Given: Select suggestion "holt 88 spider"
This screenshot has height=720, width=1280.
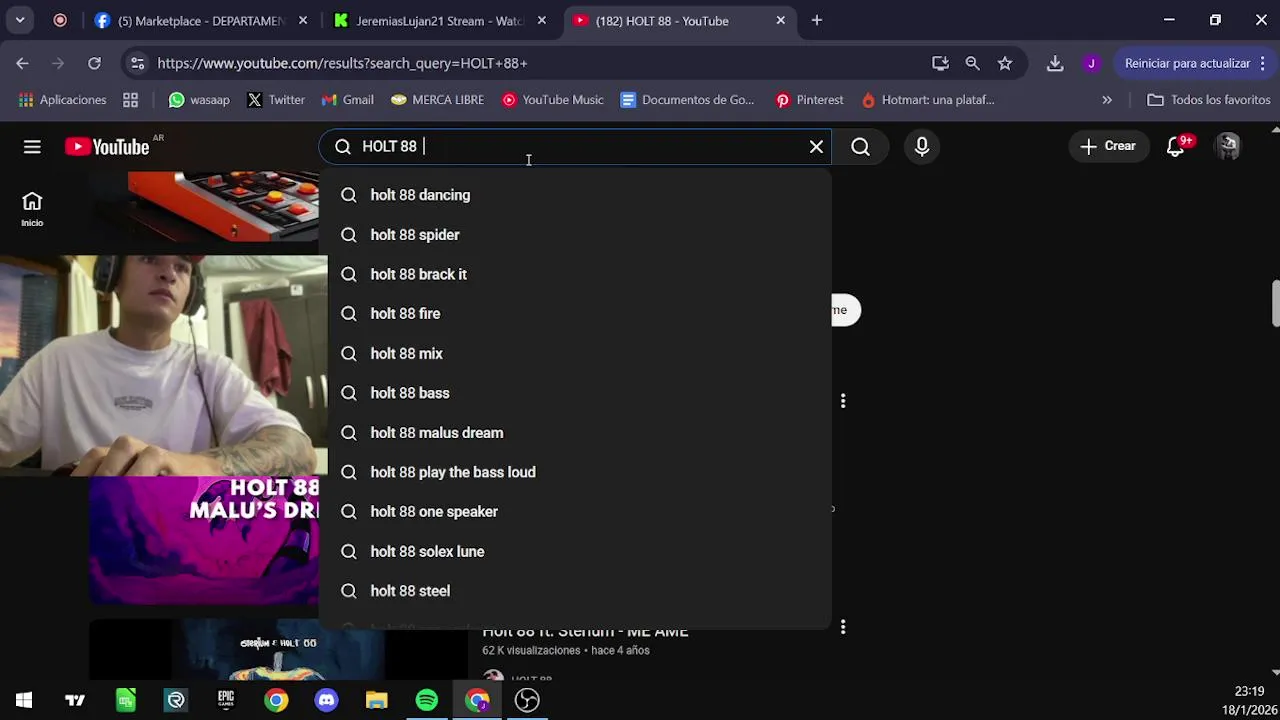Looking at the screenshot, I should 575,235.
